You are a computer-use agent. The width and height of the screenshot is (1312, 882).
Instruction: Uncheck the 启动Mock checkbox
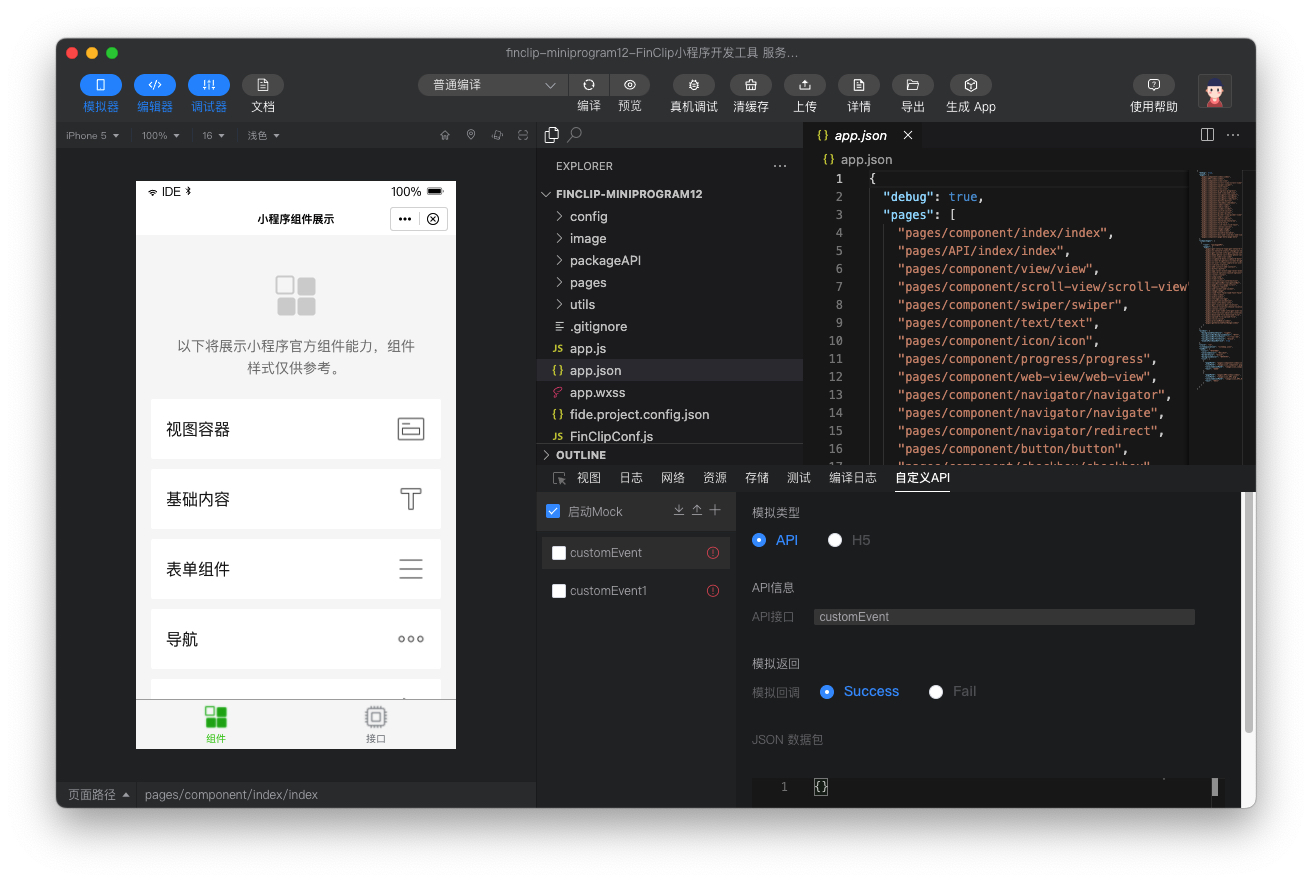(x=553, y=512)
